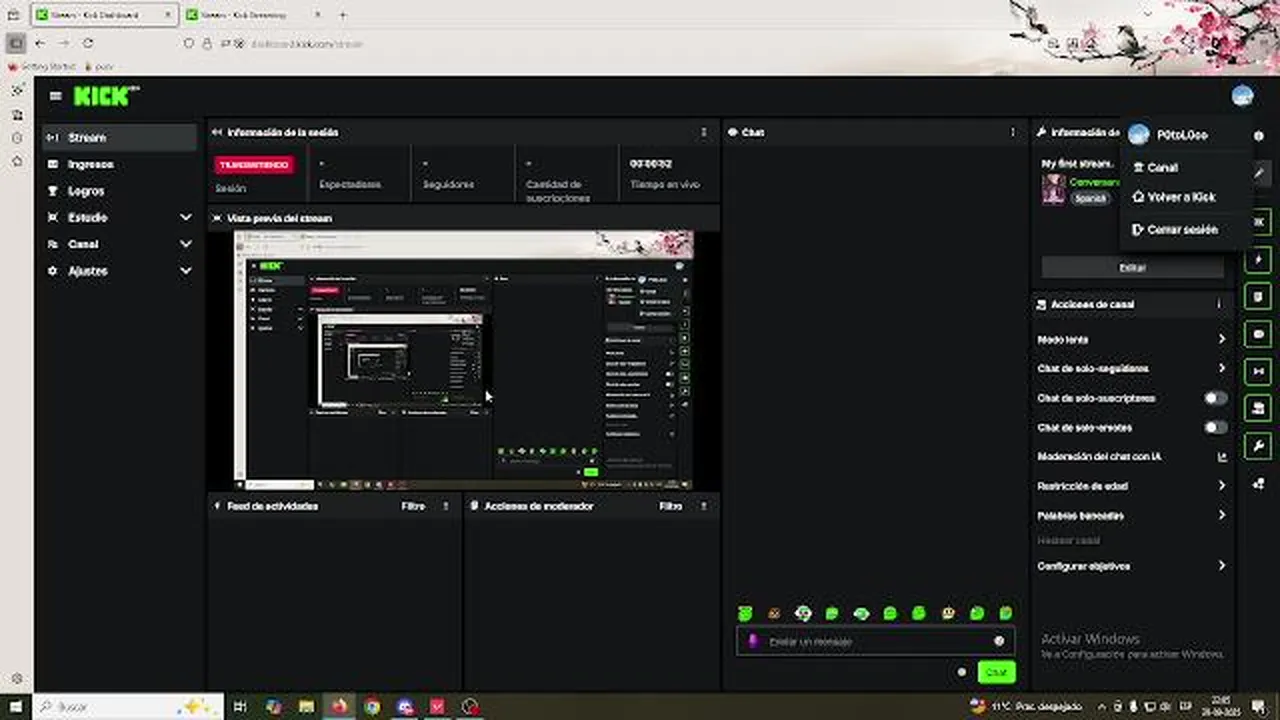Expand the Ajustes sidebar section

pos(120,271)
